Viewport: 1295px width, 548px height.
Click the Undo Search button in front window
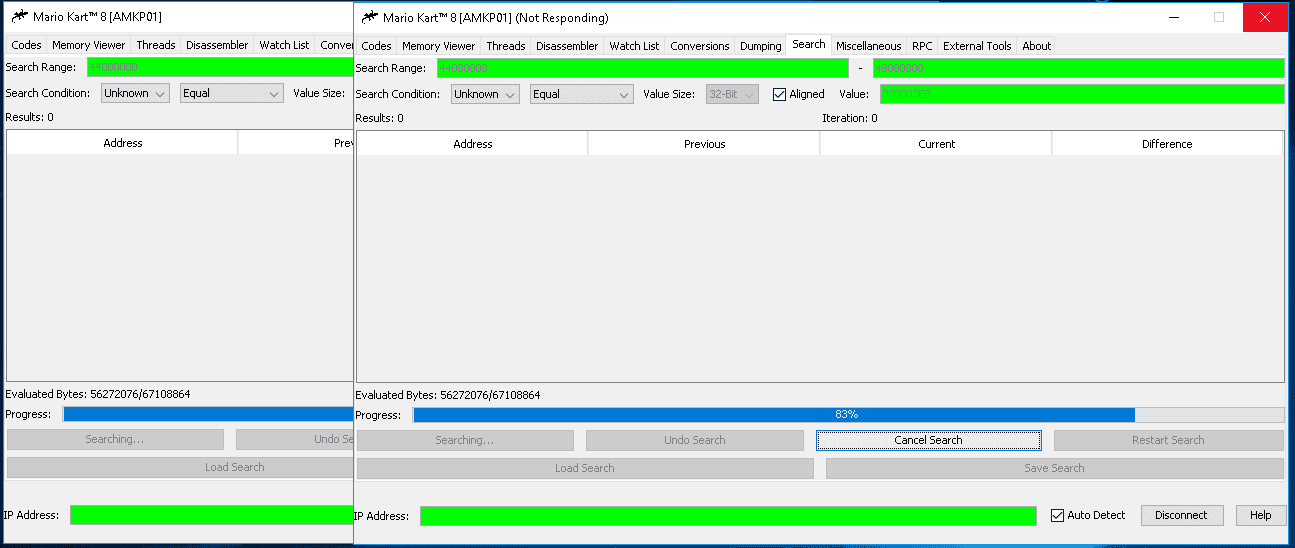coord(695,440)
